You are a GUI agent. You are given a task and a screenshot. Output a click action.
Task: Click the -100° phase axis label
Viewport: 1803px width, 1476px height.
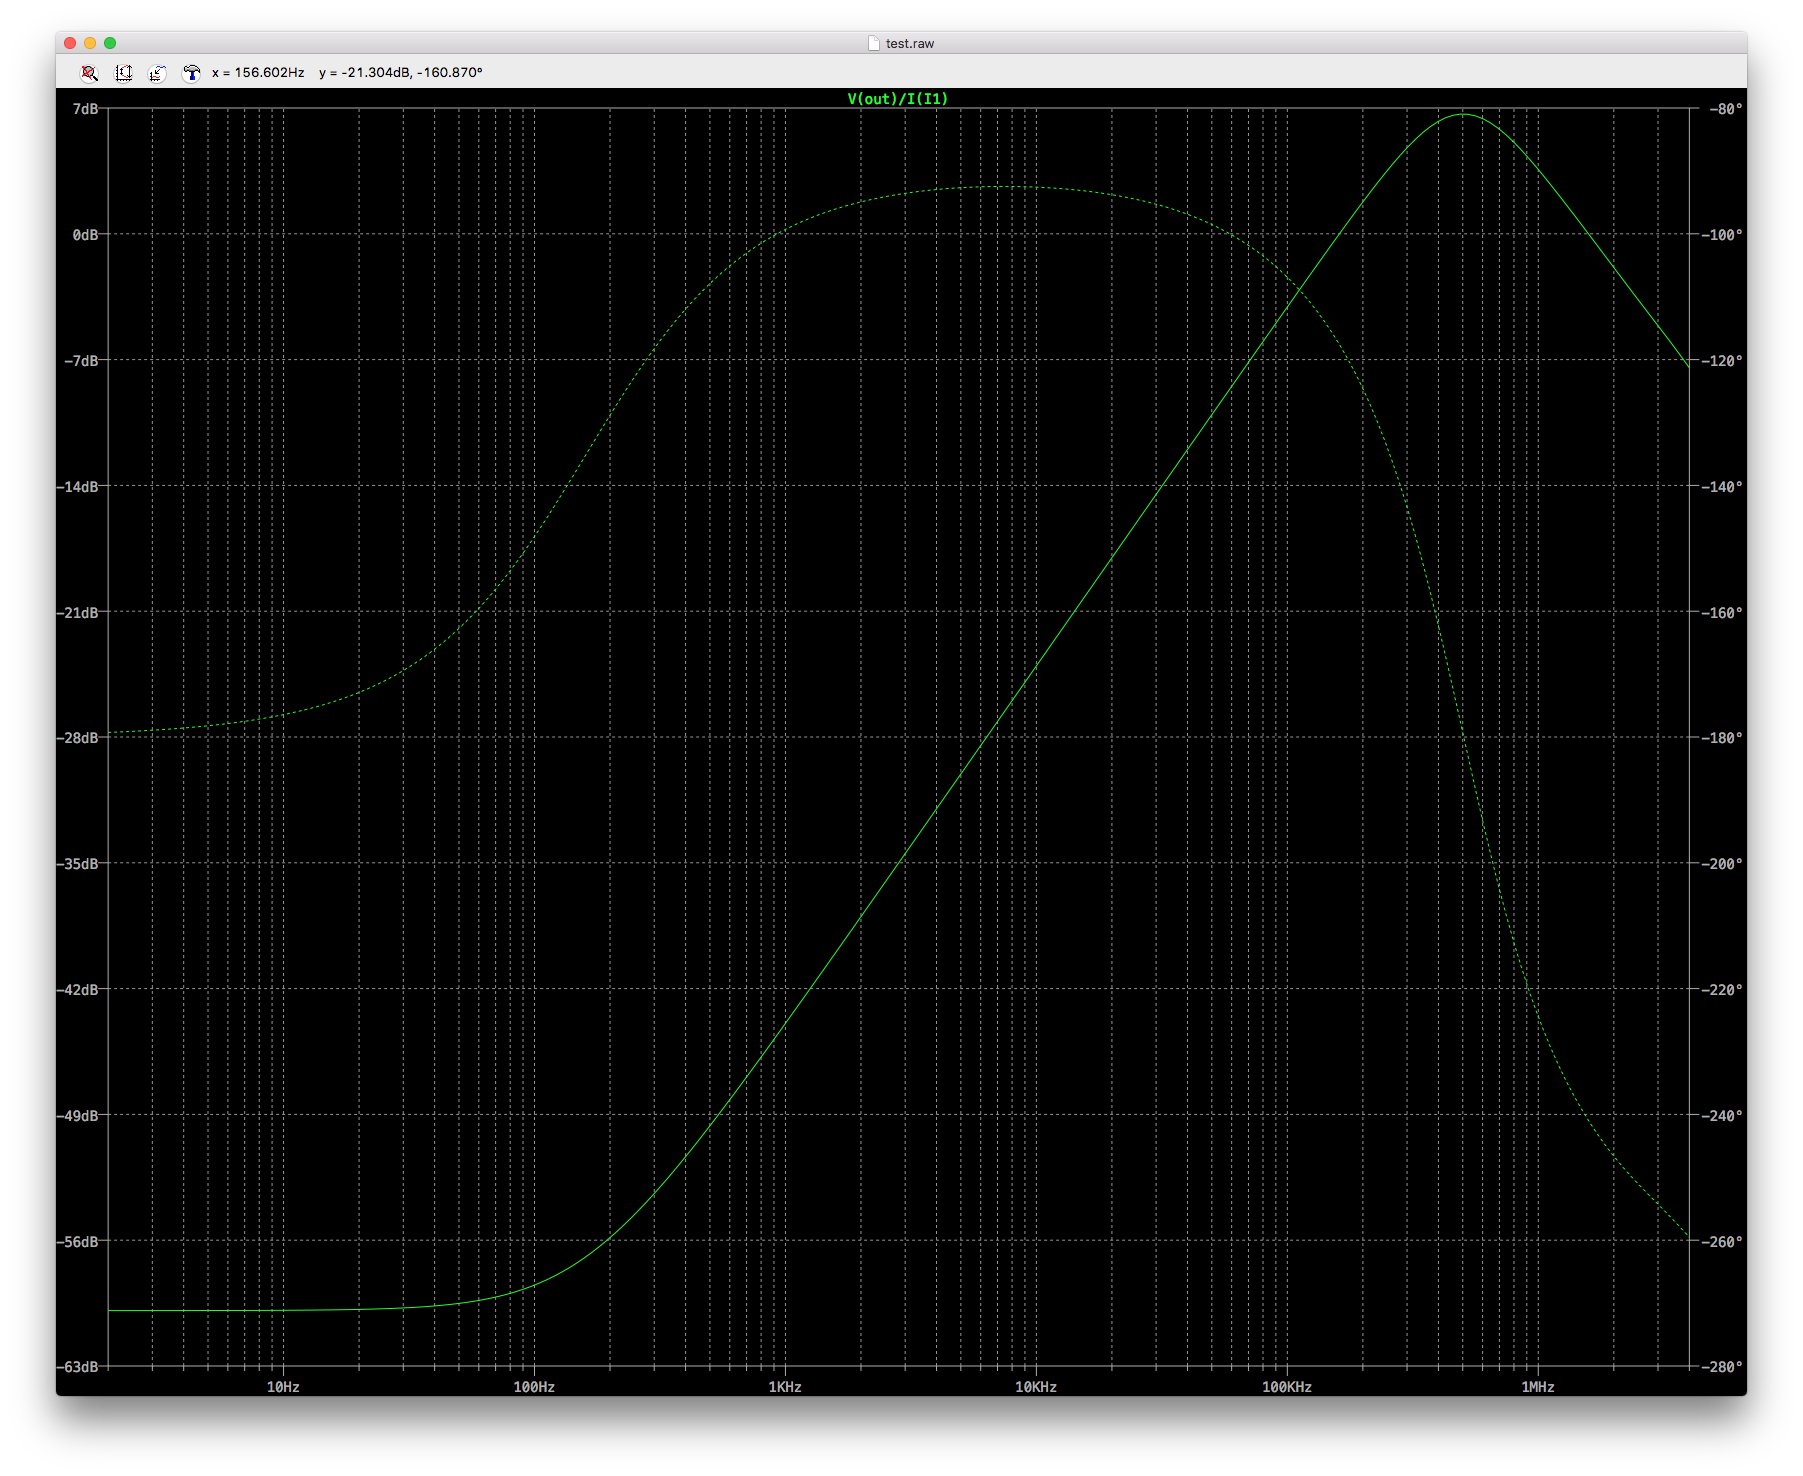[1721, 235]
